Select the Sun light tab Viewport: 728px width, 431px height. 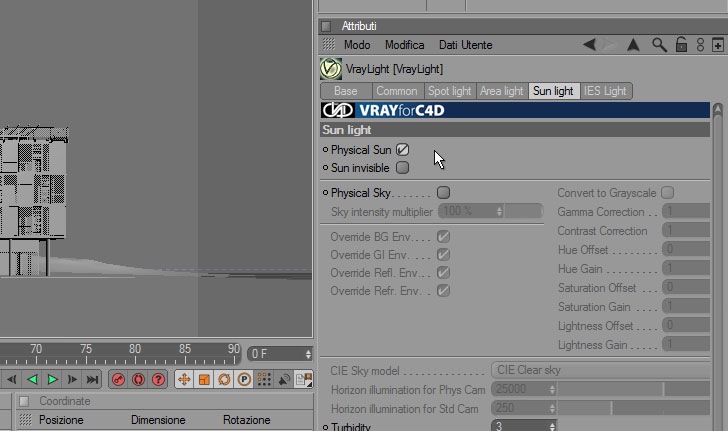[x=553, y=91]
